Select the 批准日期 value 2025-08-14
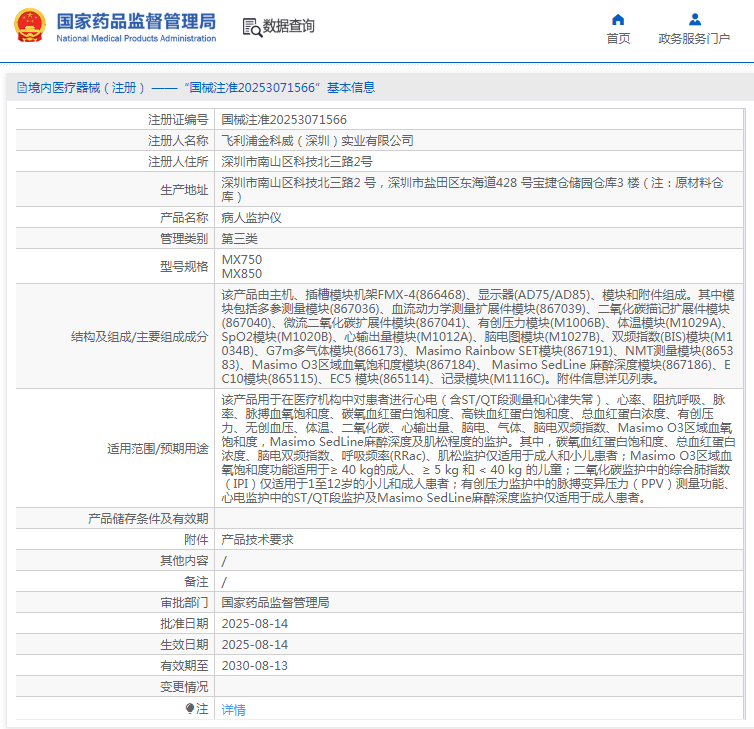 pos(255,624)
